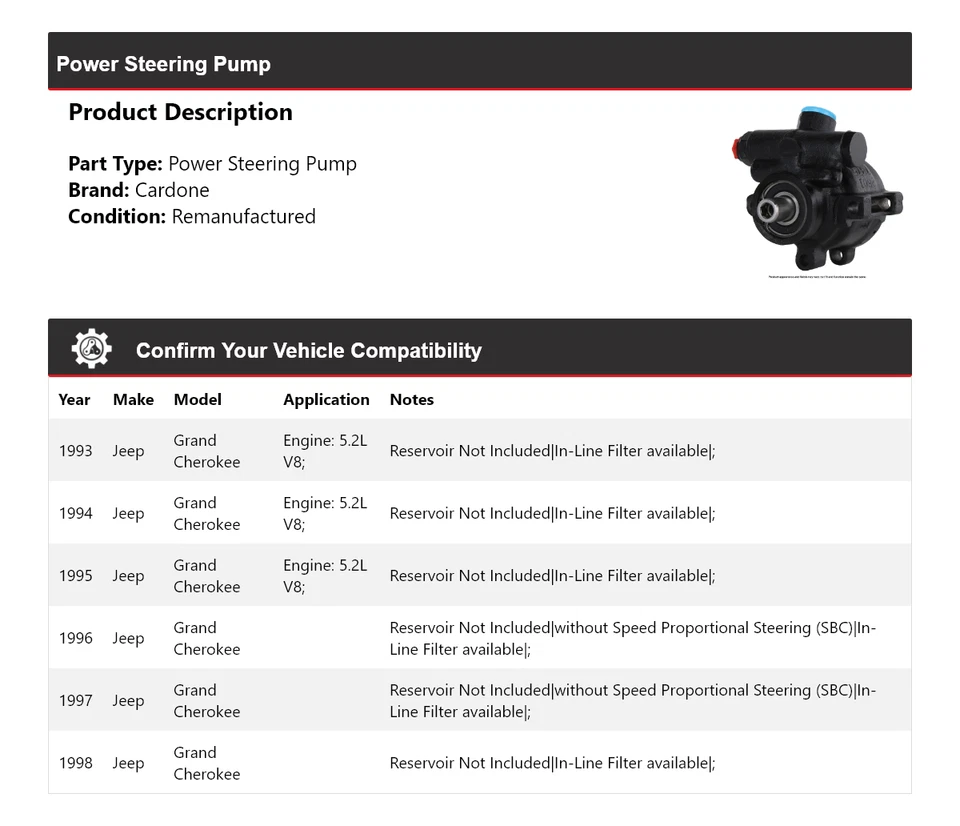Select the Model column header
960x826 pixels.
click(197, 399)
